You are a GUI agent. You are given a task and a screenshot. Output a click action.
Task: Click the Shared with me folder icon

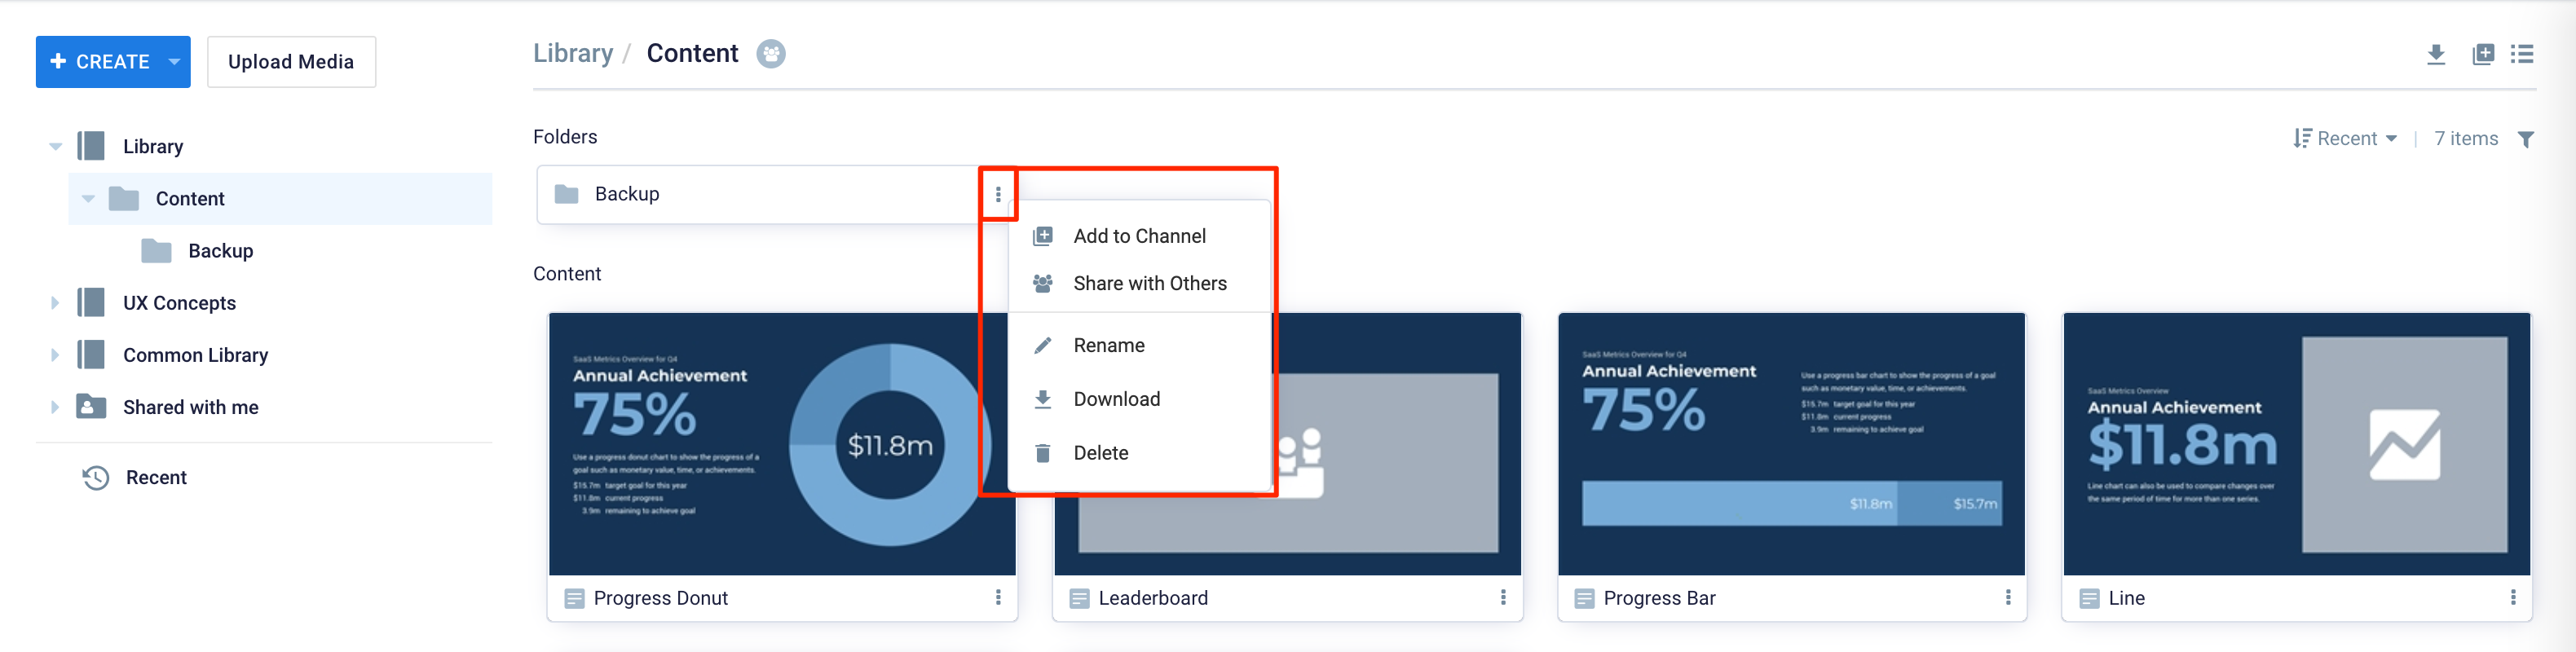click(91, 406)
